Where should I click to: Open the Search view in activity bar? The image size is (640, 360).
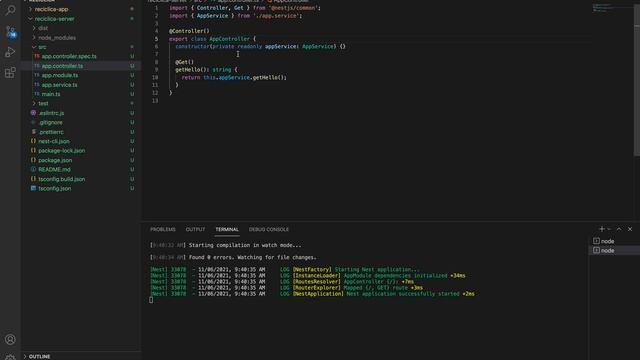click(10, 10)
